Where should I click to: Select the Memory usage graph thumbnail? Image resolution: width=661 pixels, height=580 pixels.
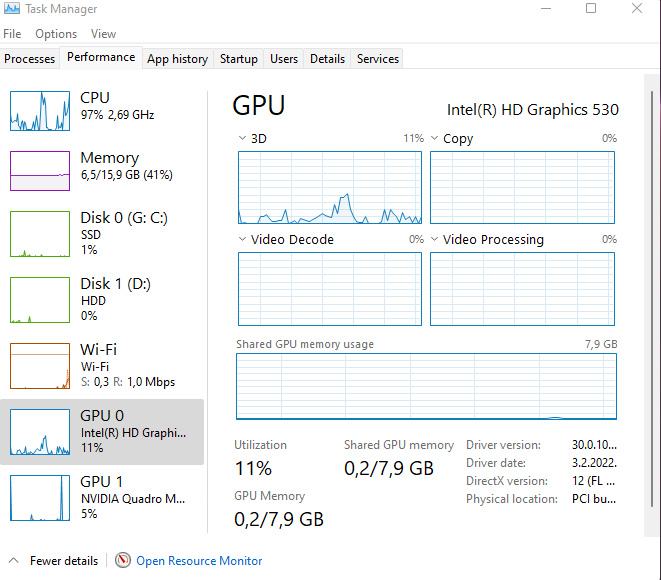click(x=39, y=170)
